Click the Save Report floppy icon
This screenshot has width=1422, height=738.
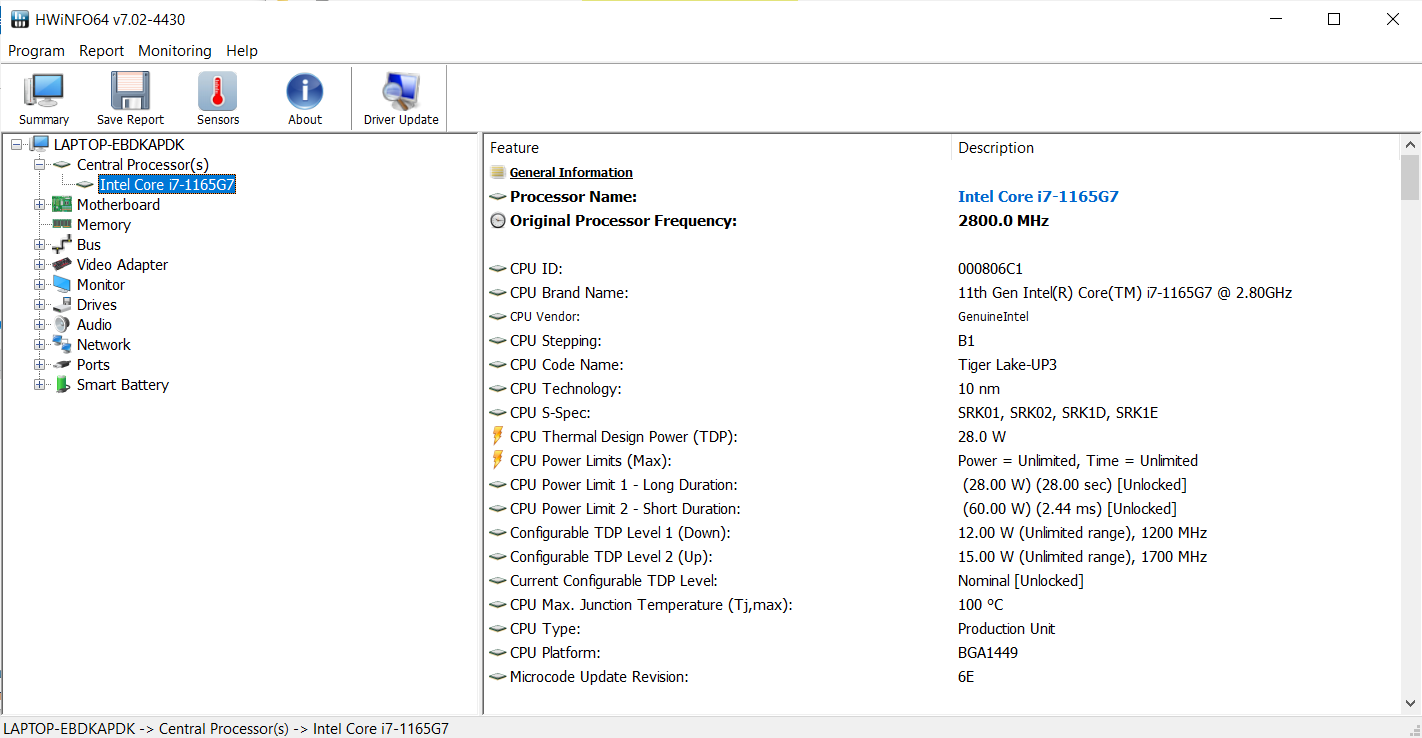pyautogui.click(x=130, y=91)
